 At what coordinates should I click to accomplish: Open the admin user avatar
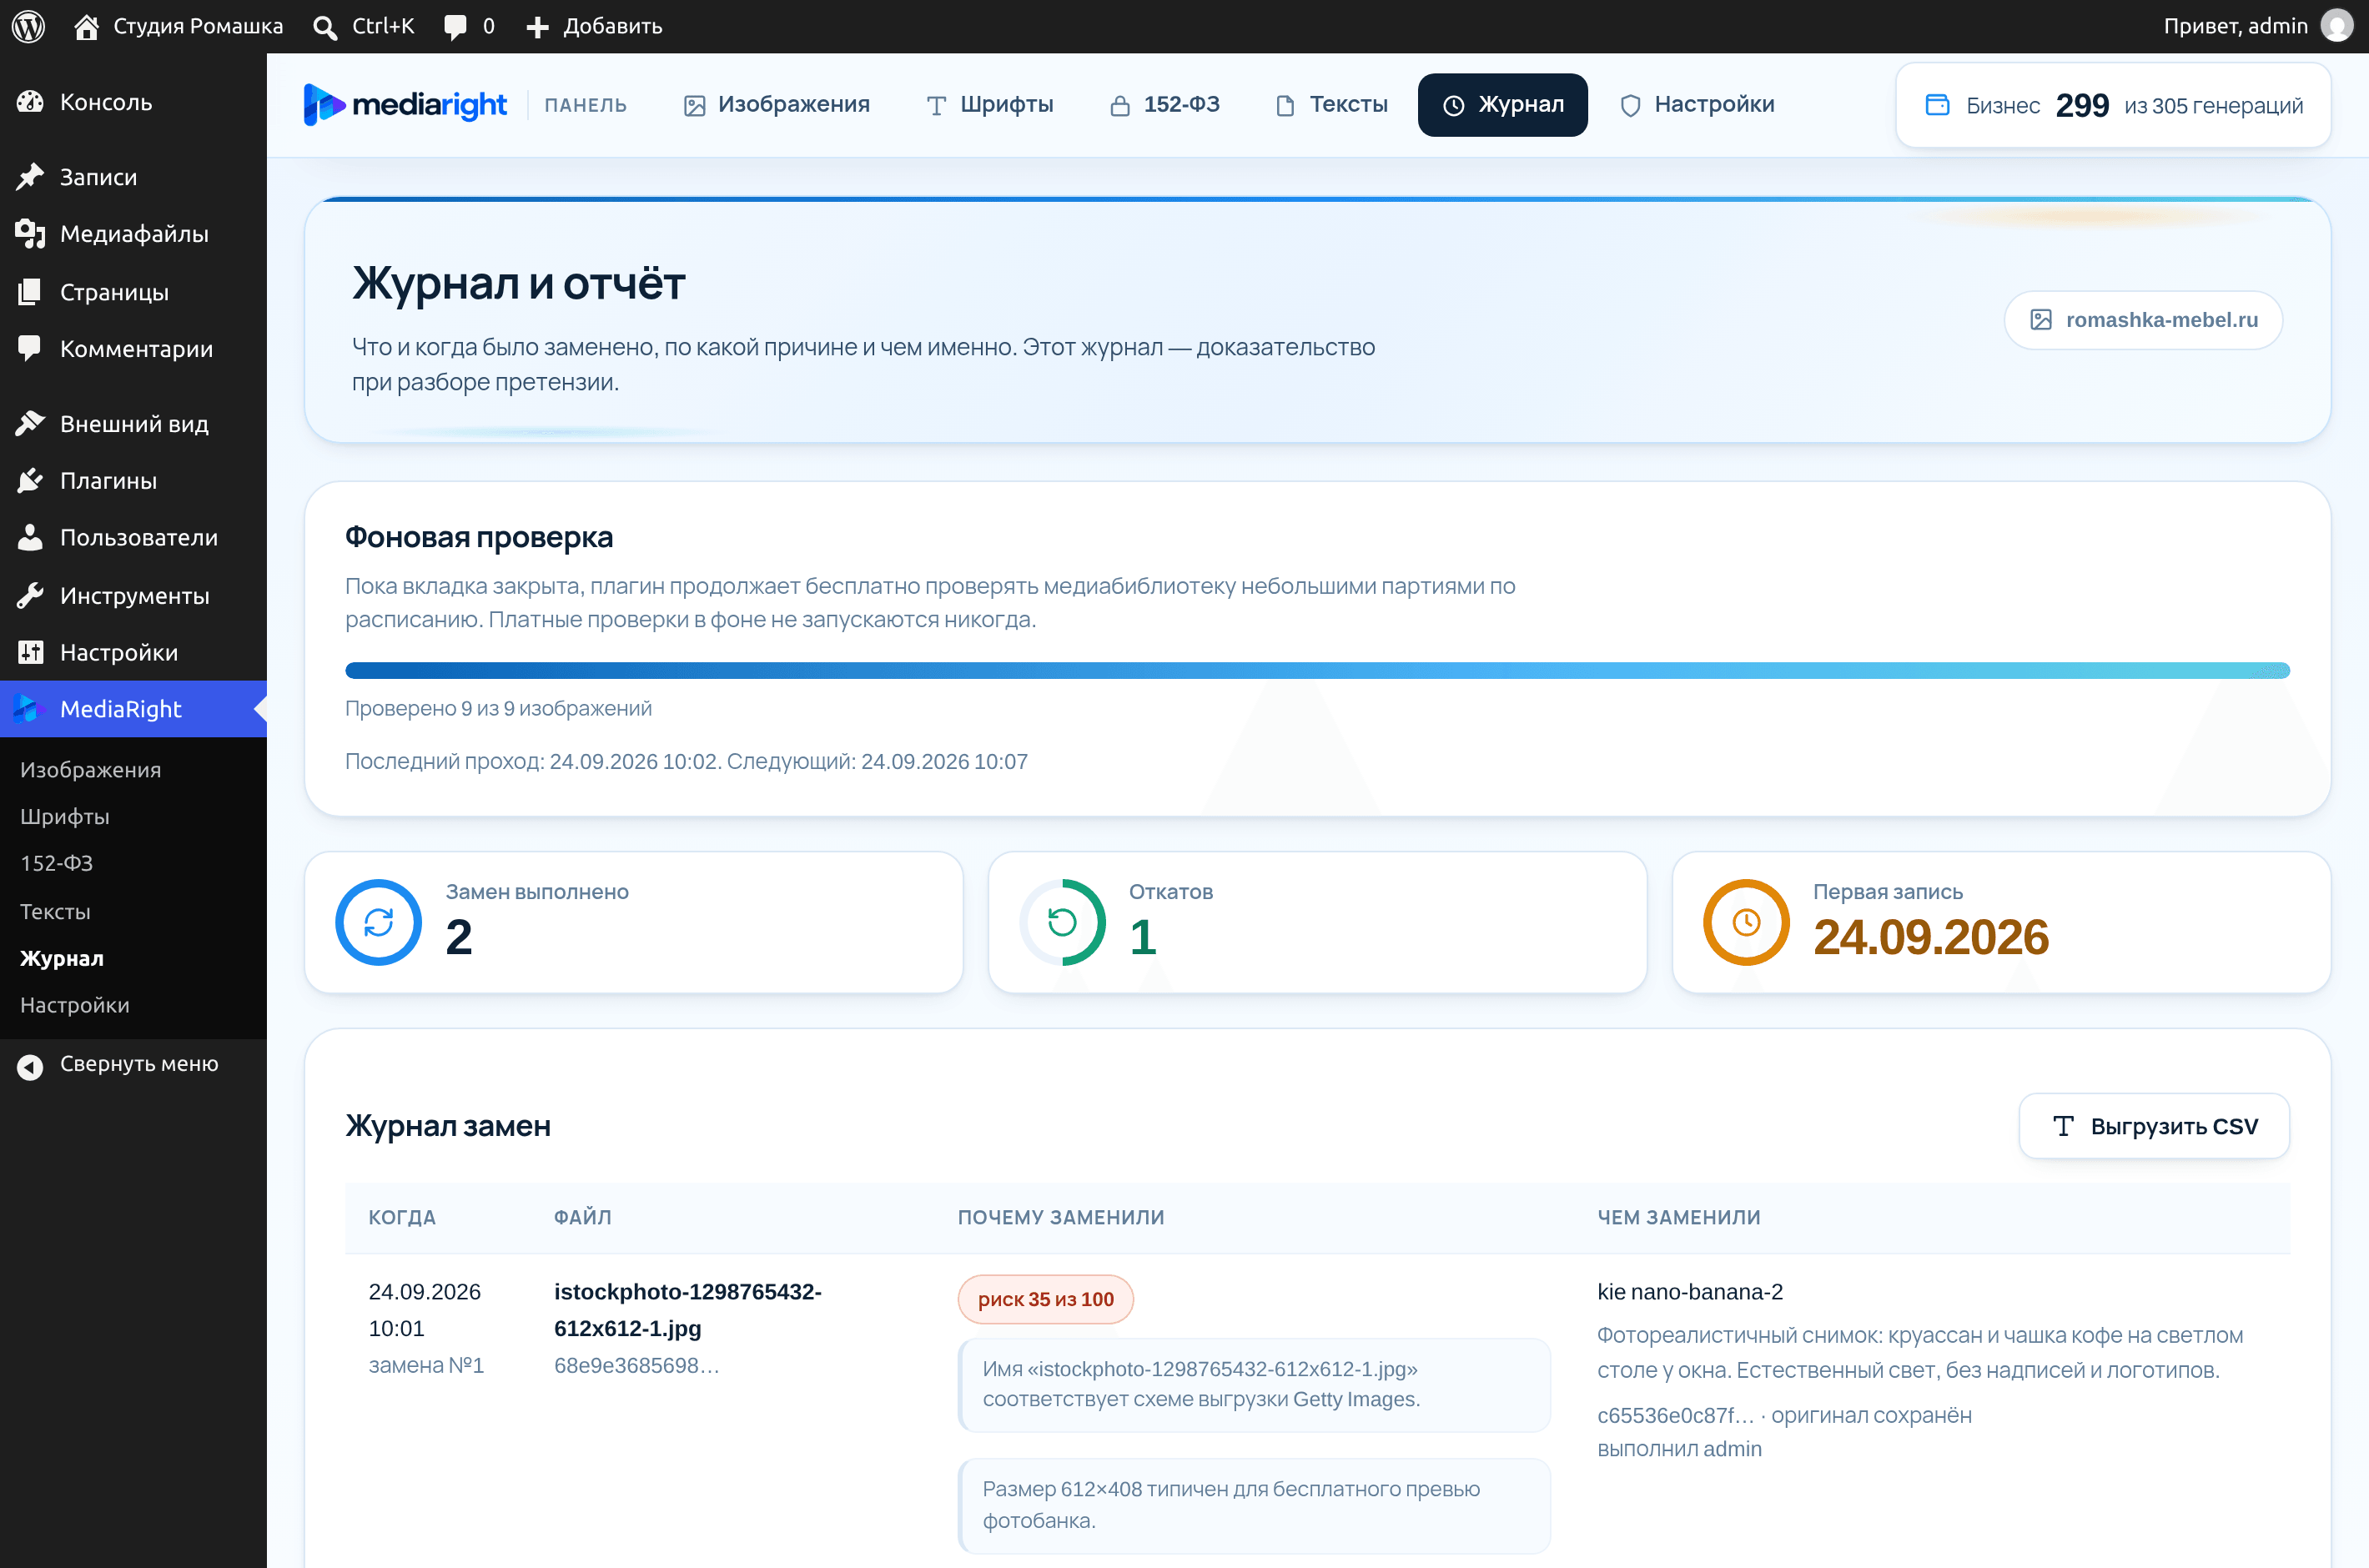click(2336, 26)
